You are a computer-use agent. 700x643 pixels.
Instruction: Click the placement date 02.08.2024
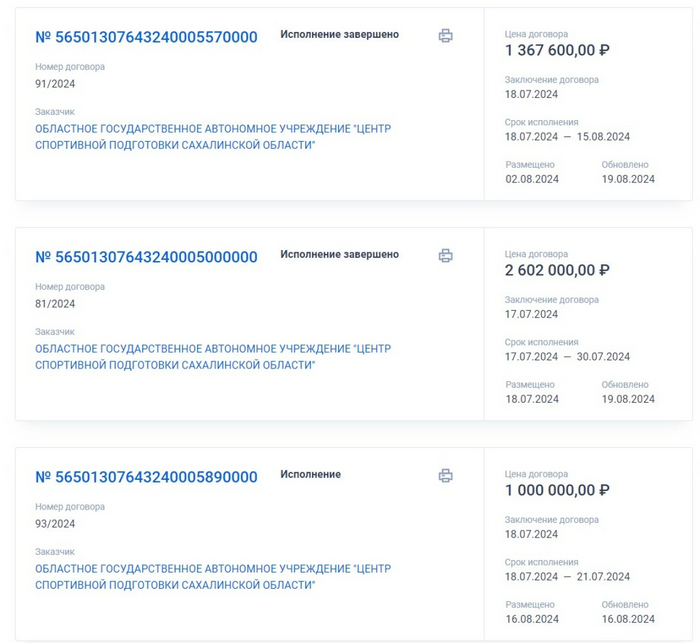pos(532,180)
